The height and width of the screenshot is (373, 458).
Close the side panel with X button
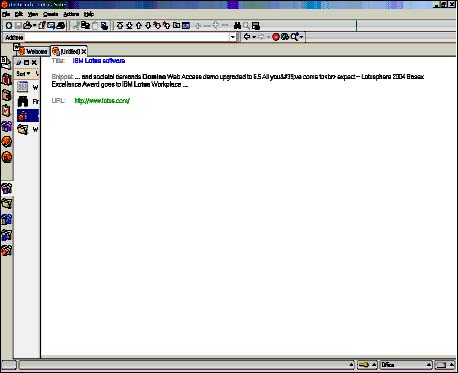(x=34, y=62)
